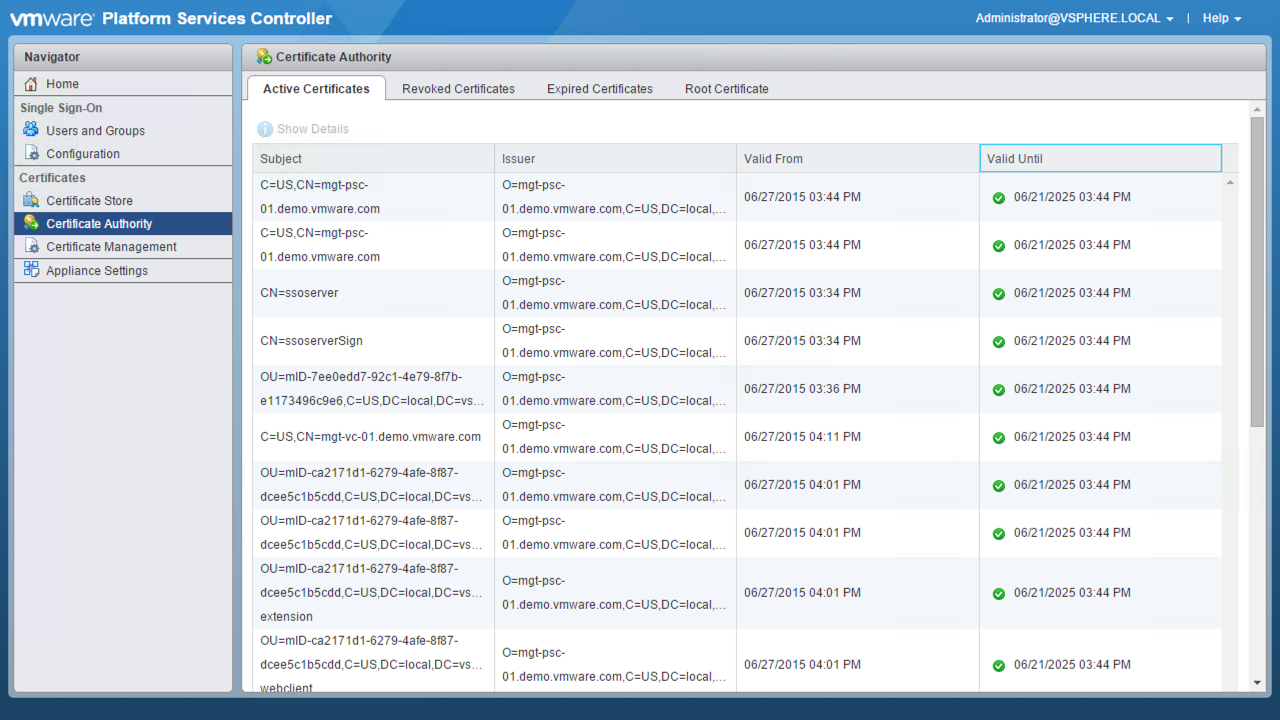This screenshot has width=1280, height=720.
Task: Click the Certificate Authority panel header icon
Action: [264, 57]
